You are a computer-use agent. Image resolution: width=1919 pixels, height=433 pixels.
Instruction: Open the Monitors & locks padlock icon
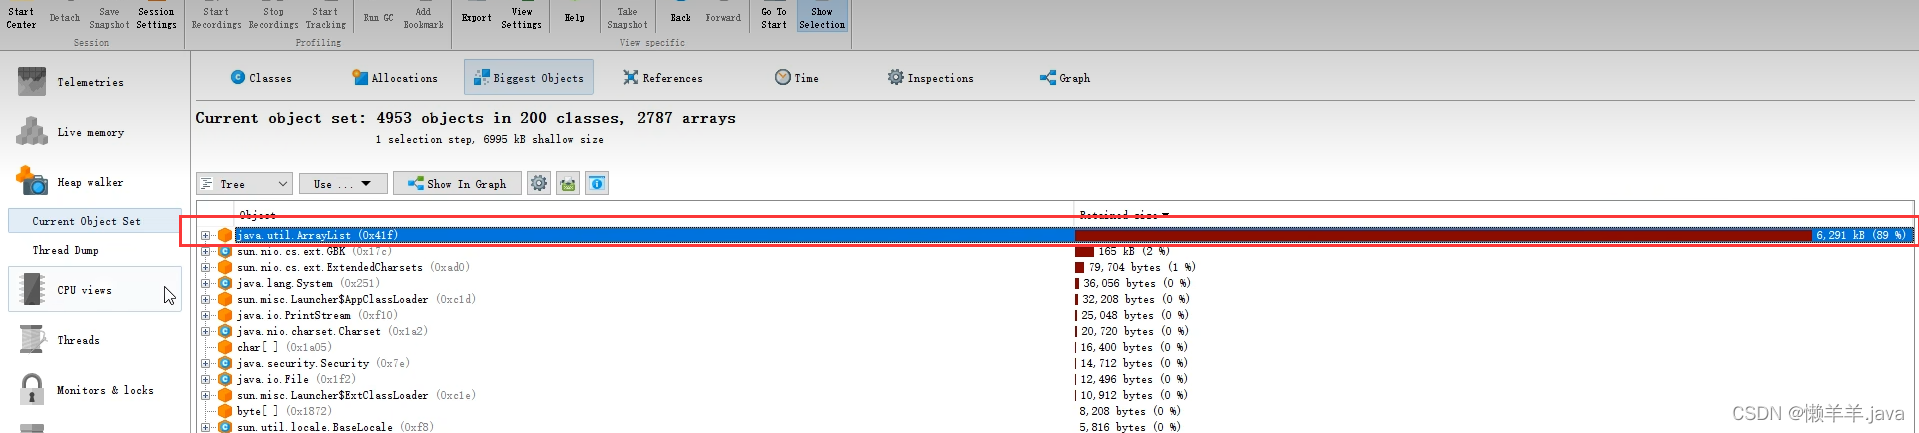(x=32, y=389)
